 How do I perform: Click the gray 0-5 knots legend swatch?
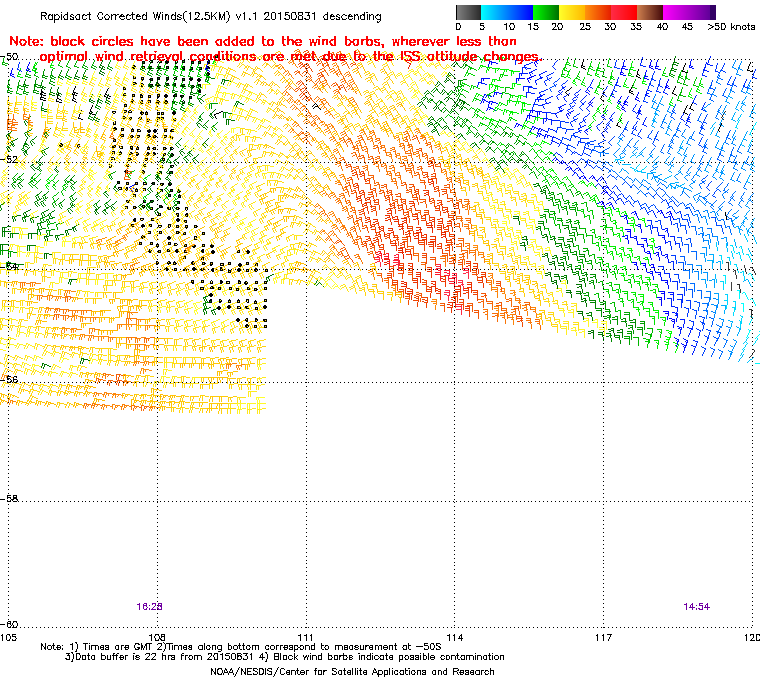pyautogui.click(x=468, y=12)
